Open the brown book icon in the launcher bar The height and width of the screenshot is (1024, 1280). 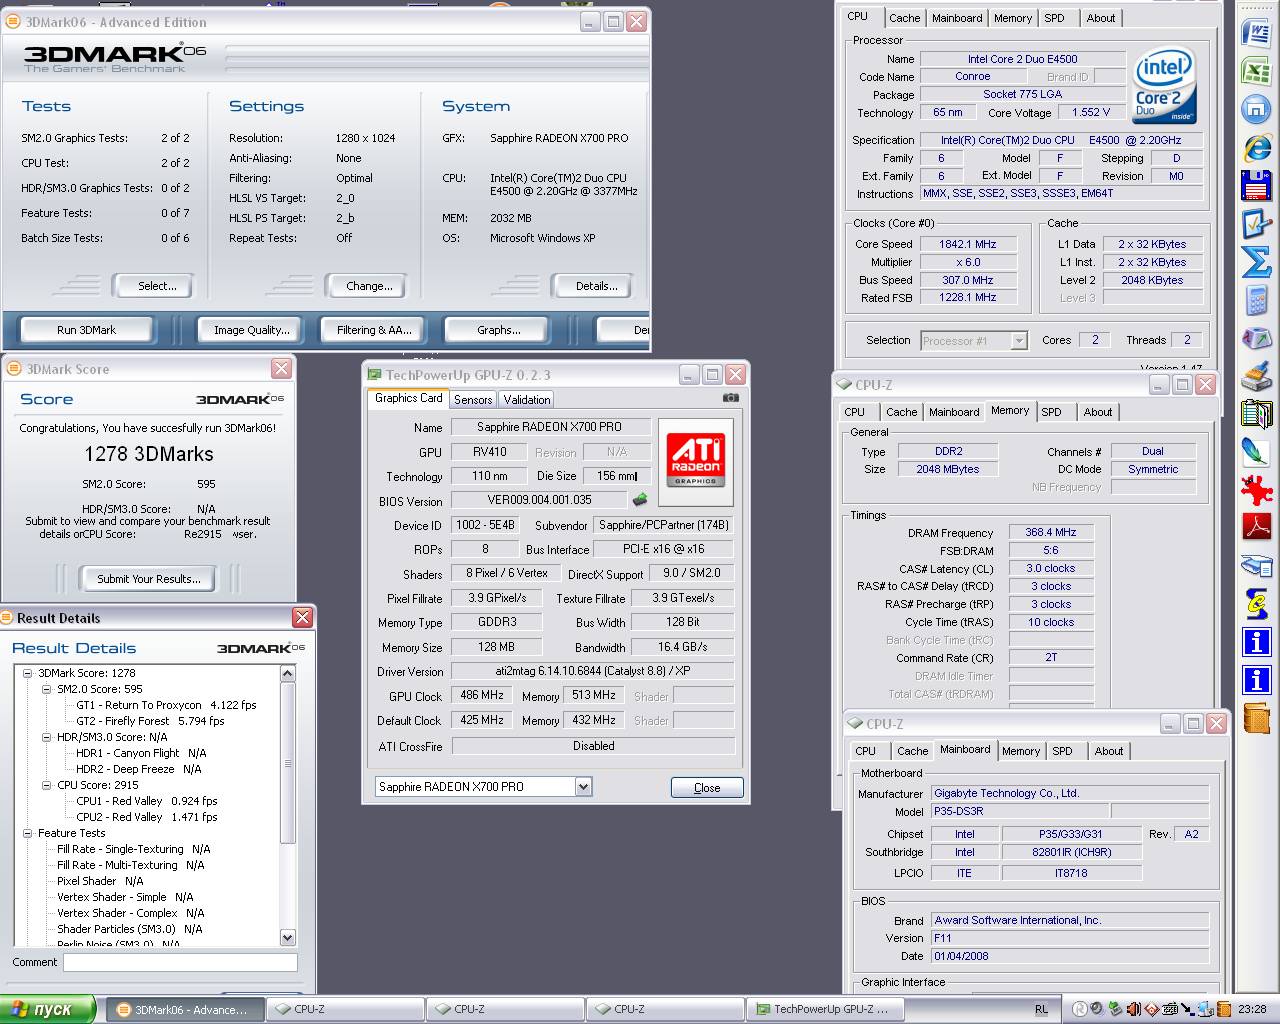(1256, 717)
